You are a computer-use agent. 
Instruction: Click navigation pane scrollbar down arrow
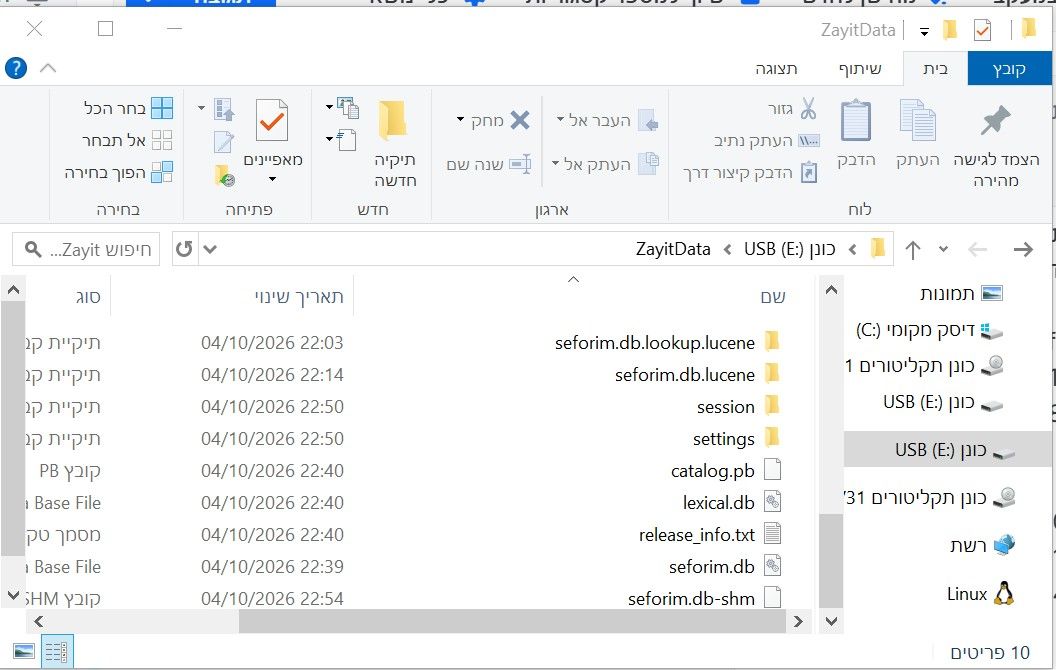(x=831, y=622)
